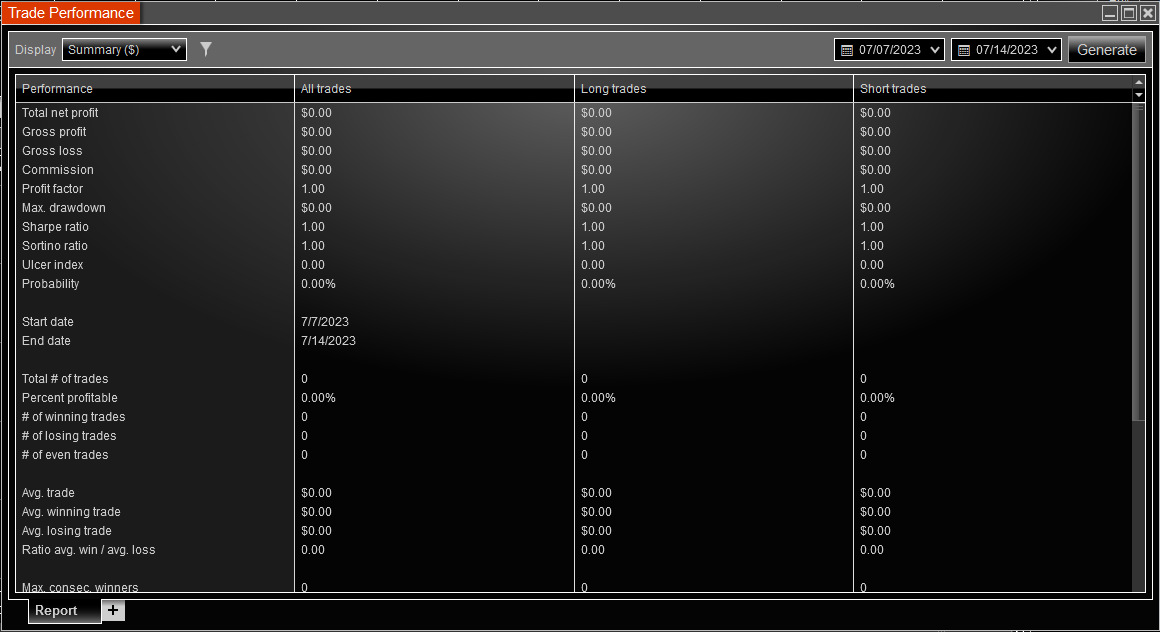The height and width of the screenshot is (632, 1160).
Task: Click Long trades Ulcer index value
Action: (x=593, y=265)
